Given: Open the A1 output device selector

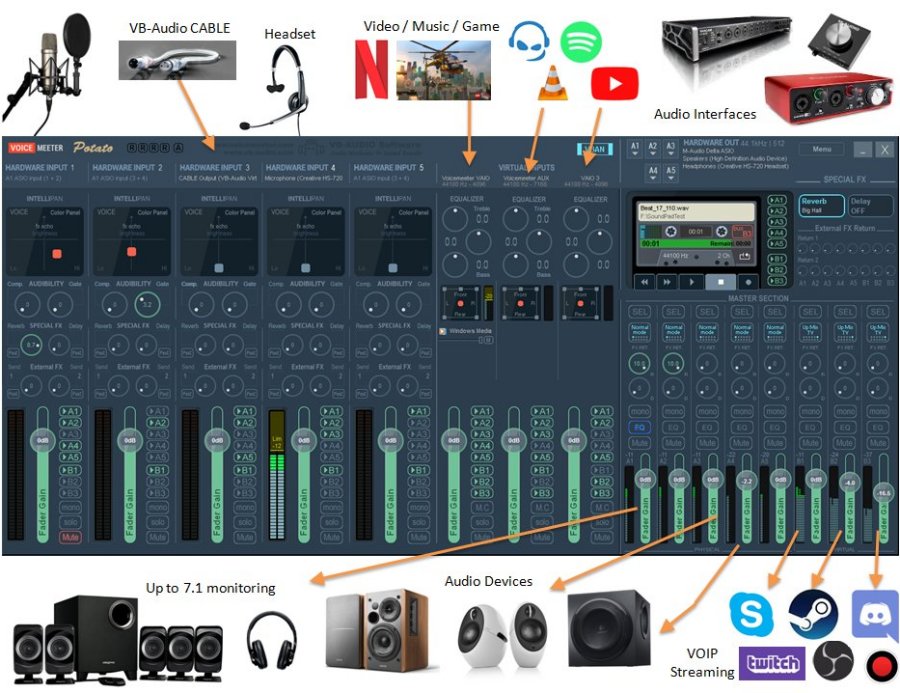Looking at the screenshot, I should pos(634,148).
